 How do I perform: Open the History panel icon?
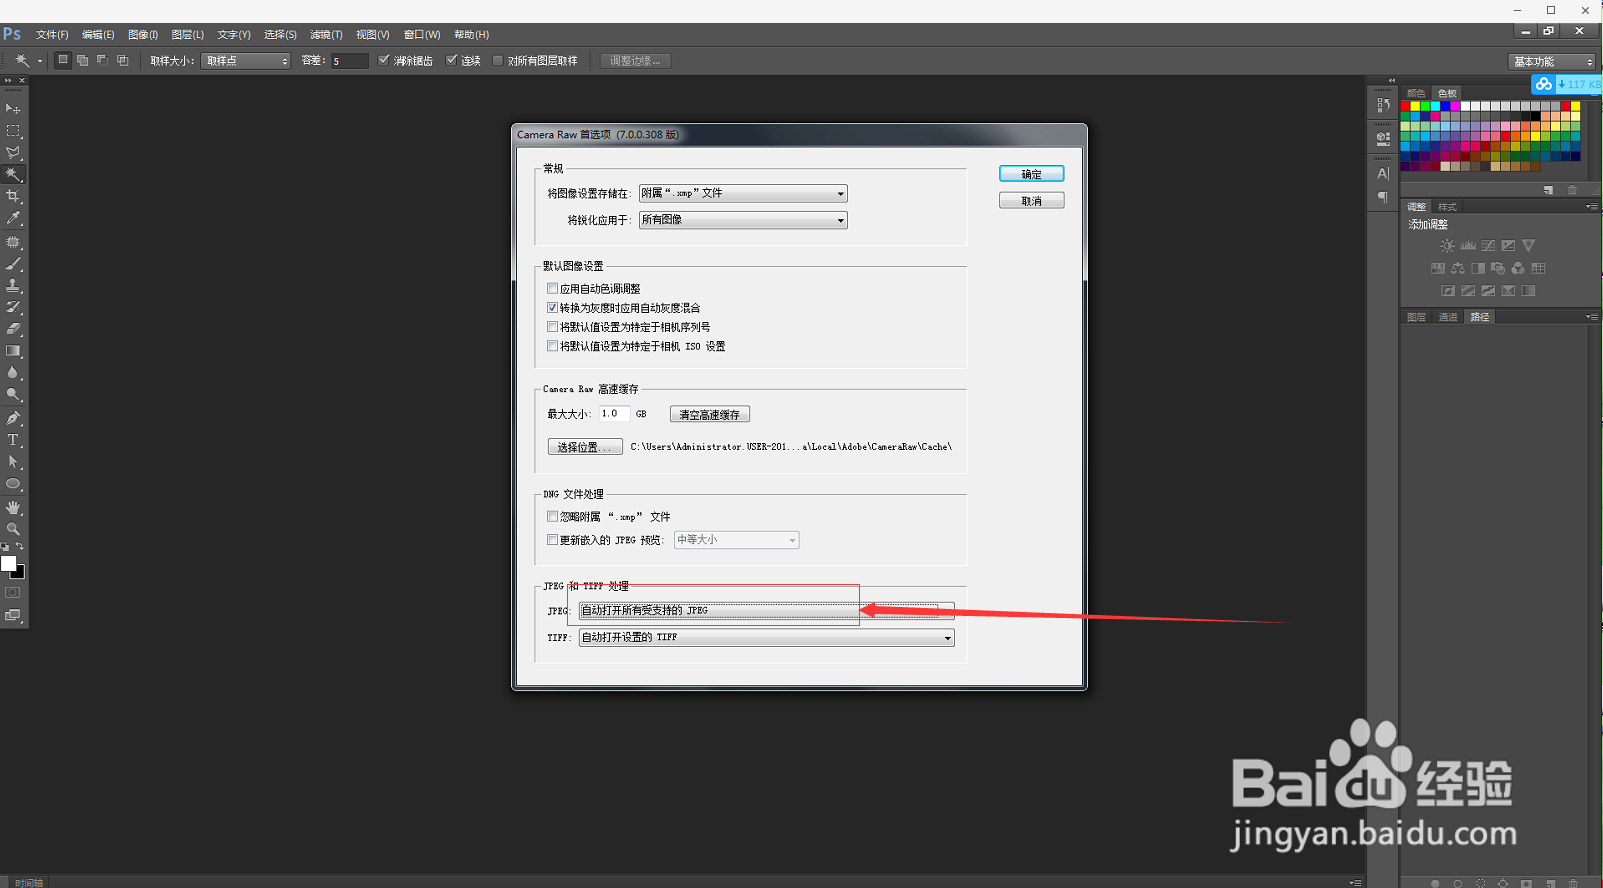click(x=1383, y=105)
